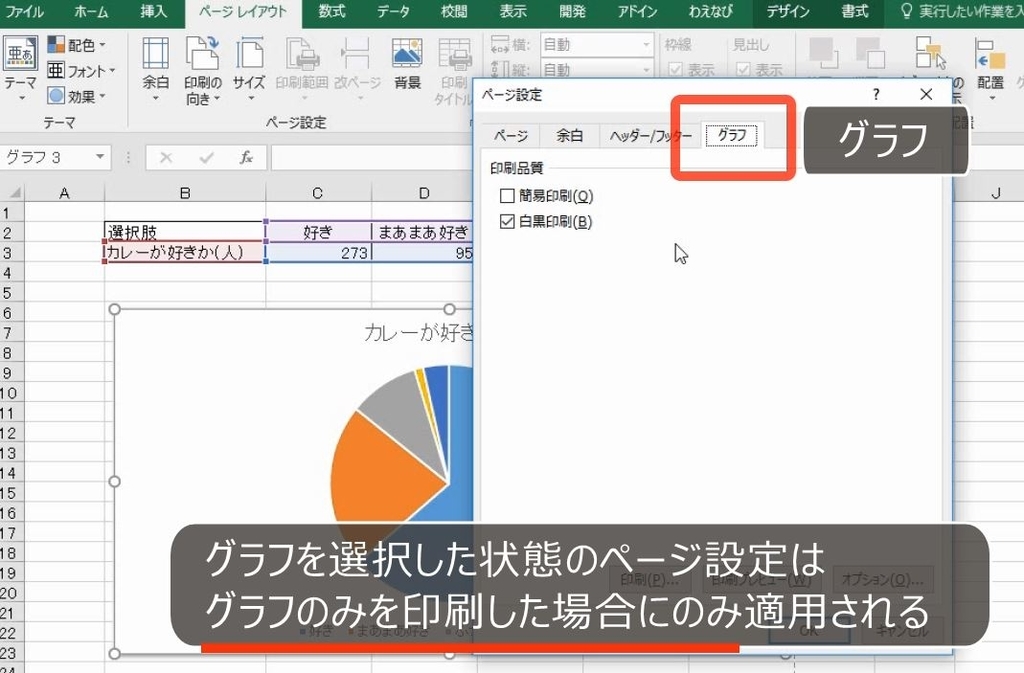Click the send backward icon
Screen dimensions: 1024x673
tap(870, 52)
